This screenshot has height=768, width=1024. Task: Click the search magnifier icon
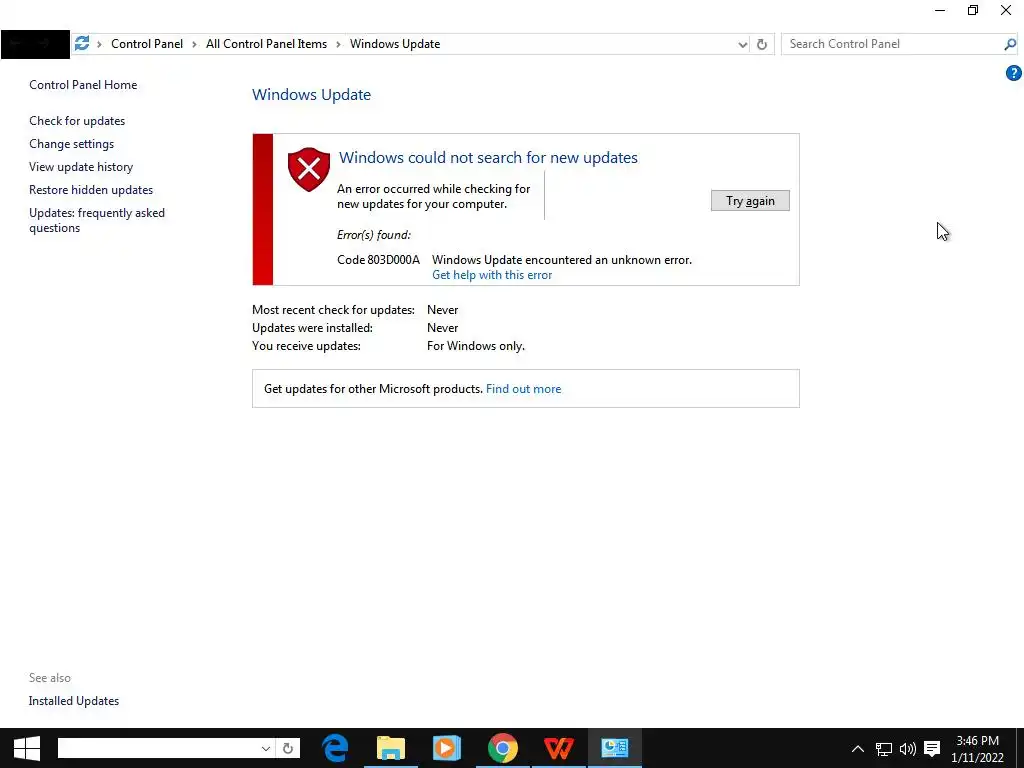1010,44
